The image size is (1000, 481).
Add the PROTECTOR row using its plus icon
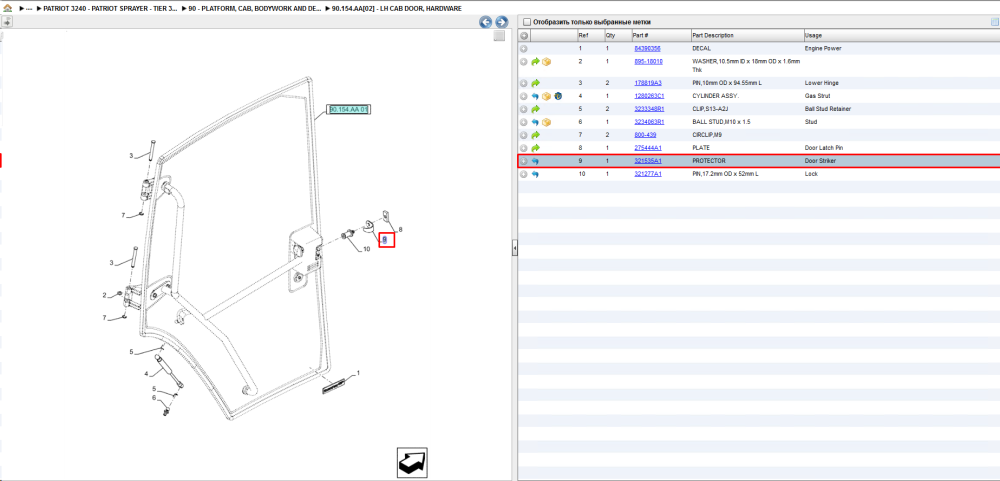(x=524, y=161)
